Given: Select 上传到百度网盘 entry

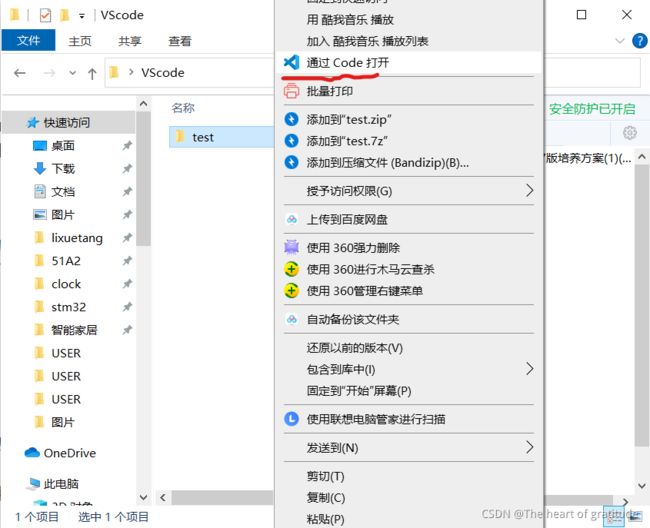Looking at the screenshot, I should 409,219.
